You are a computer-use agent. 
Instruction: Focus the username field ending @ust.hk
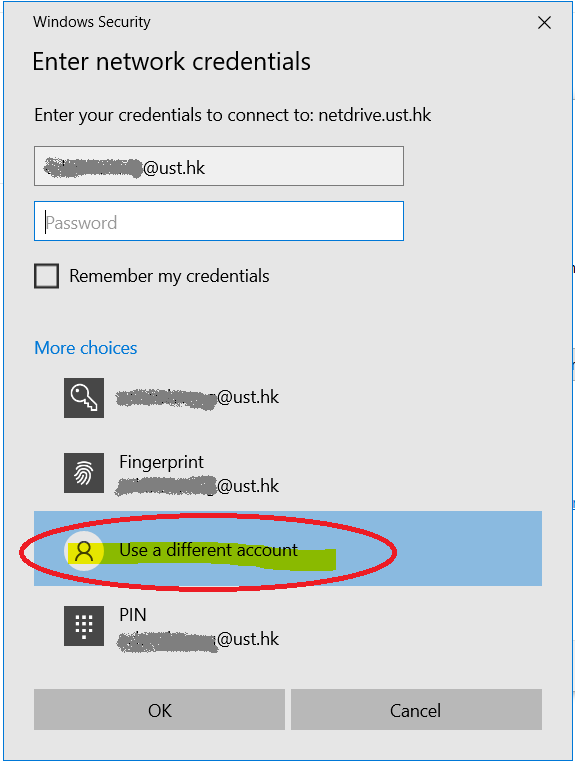(219, 166)
